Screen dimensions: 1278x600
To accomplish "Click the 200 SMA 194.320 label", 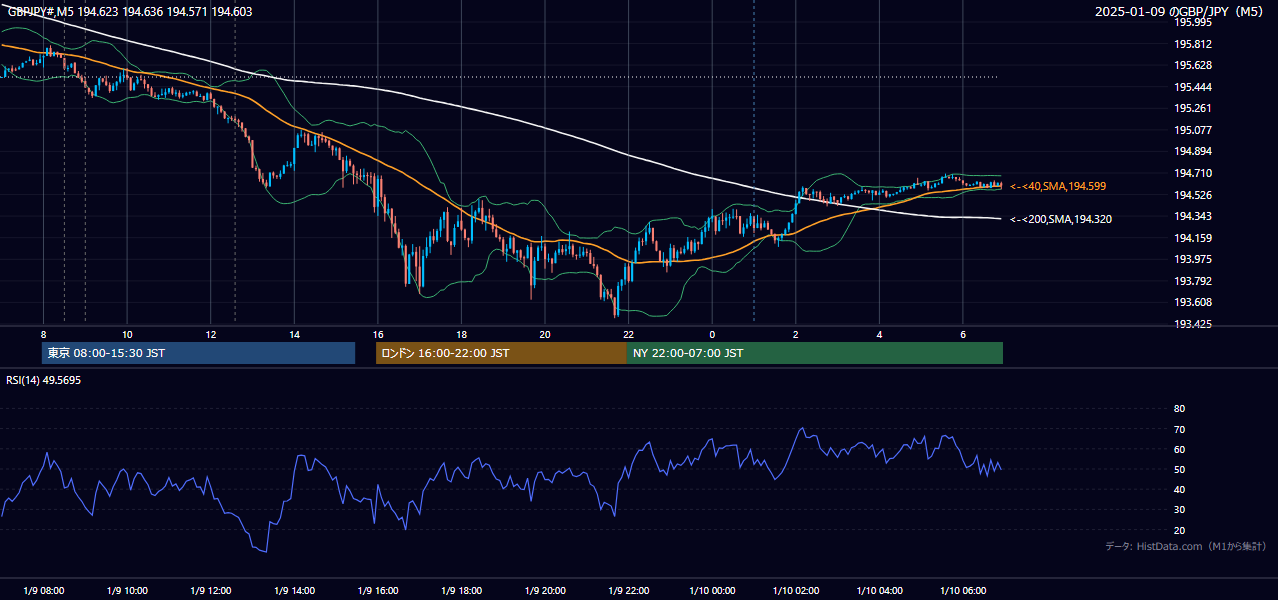I will point(1061,218).
